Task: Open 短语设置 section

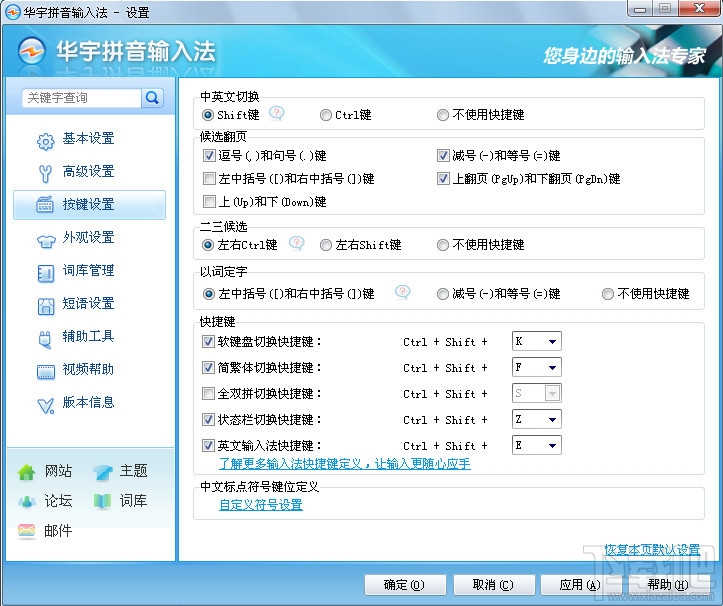Action: (x=89, y=303)
